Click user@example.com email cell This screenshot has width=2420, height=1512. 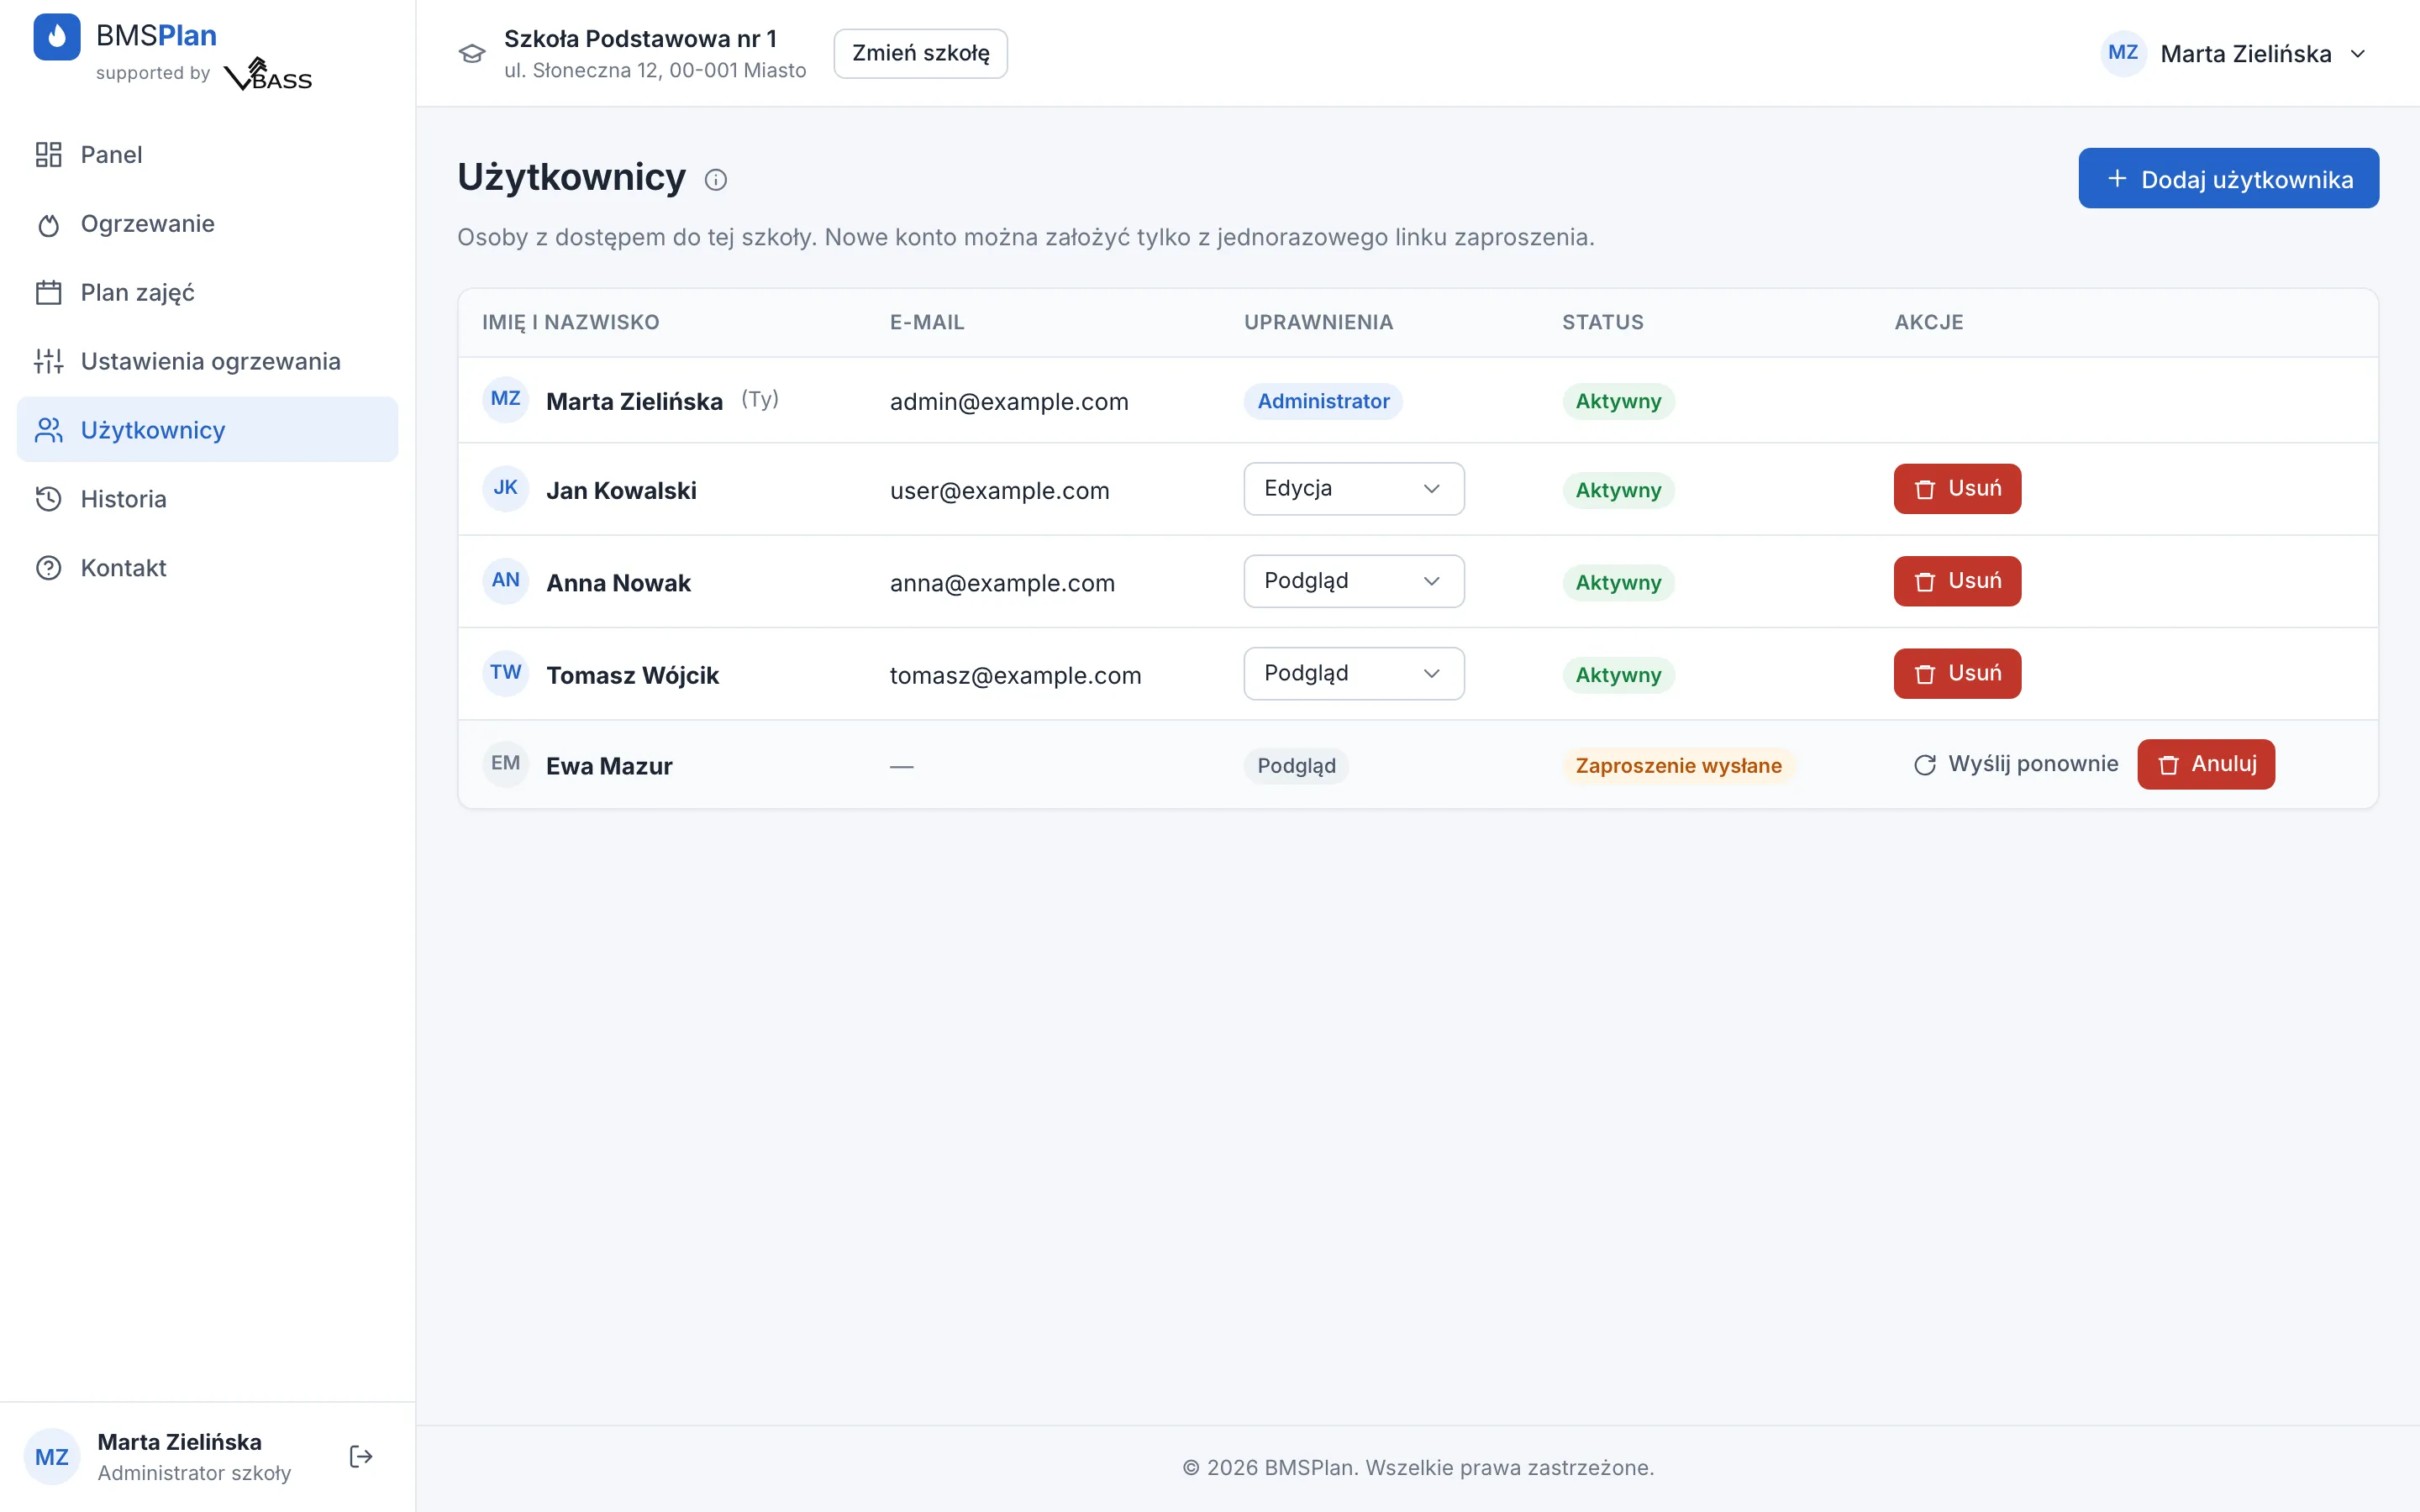click(x=1000, y=490)
